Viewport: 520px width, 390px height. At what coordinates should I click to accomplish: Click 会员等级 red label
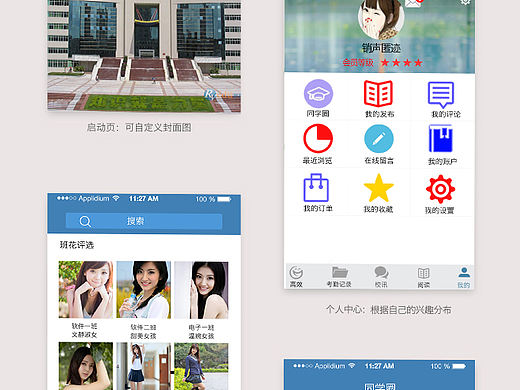358,62
